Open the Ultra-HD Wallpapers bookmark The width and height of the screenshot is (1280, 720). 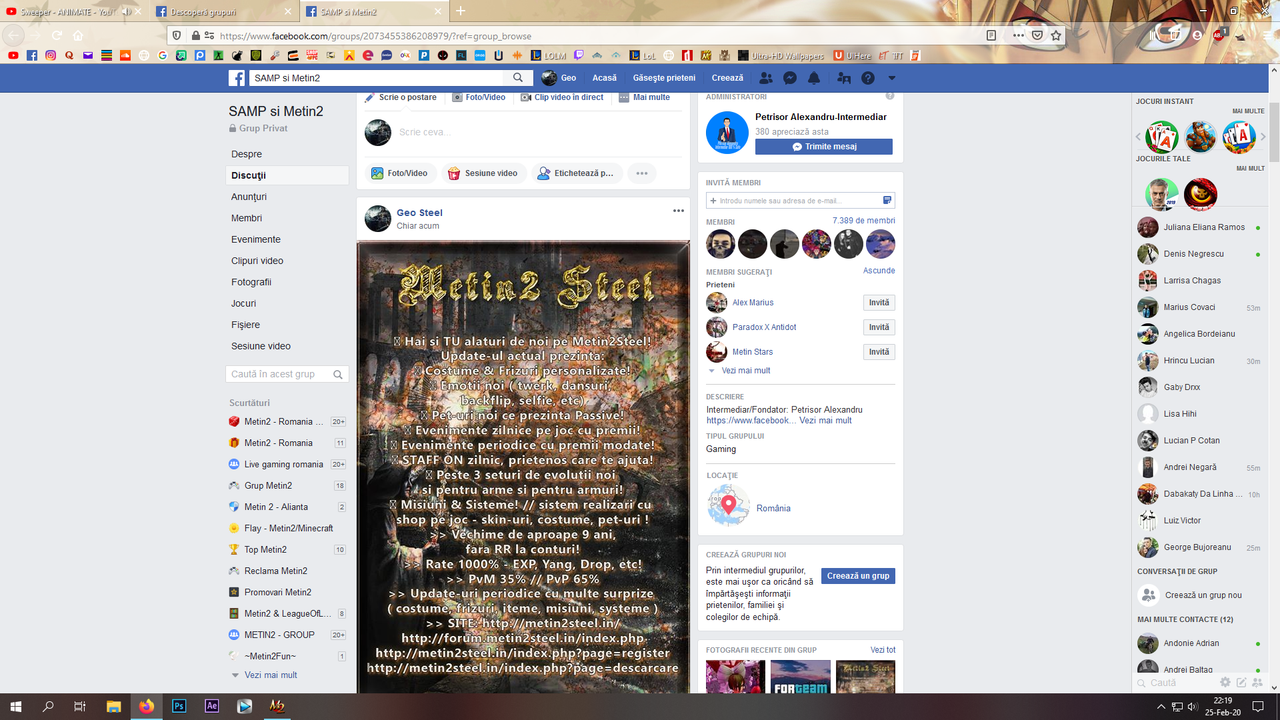click(781, 56)
